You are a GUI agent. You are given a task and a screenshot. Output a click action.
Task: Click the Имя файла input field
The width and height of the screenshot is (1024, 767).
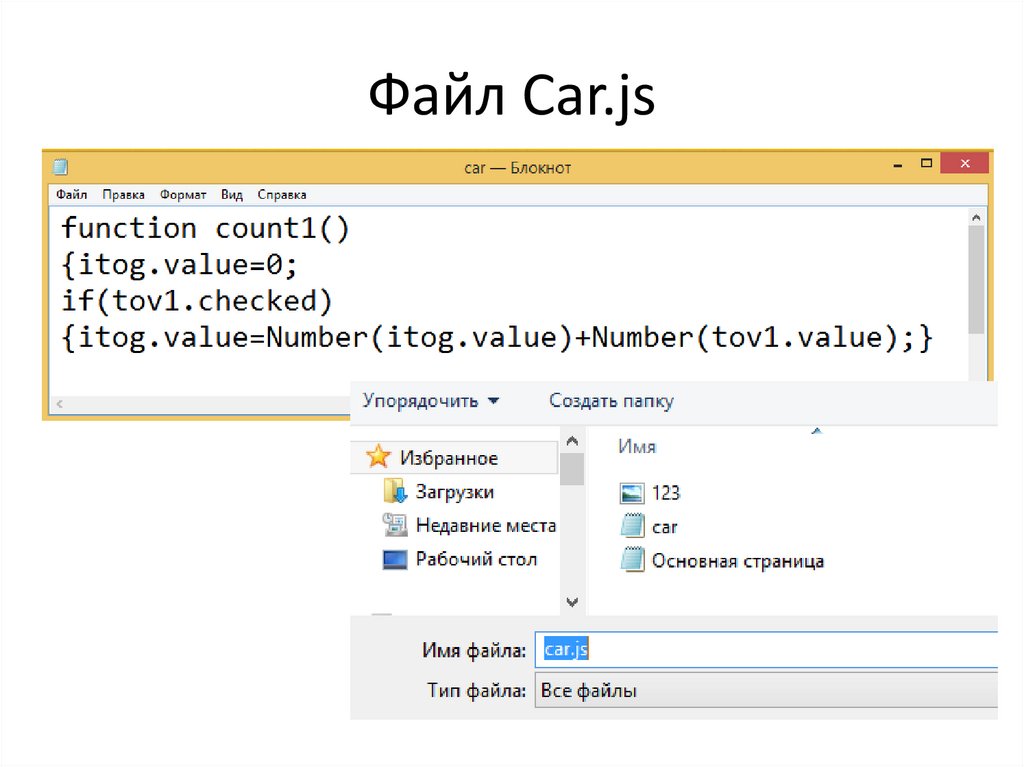pyautogui.click(x=766, y=649)
